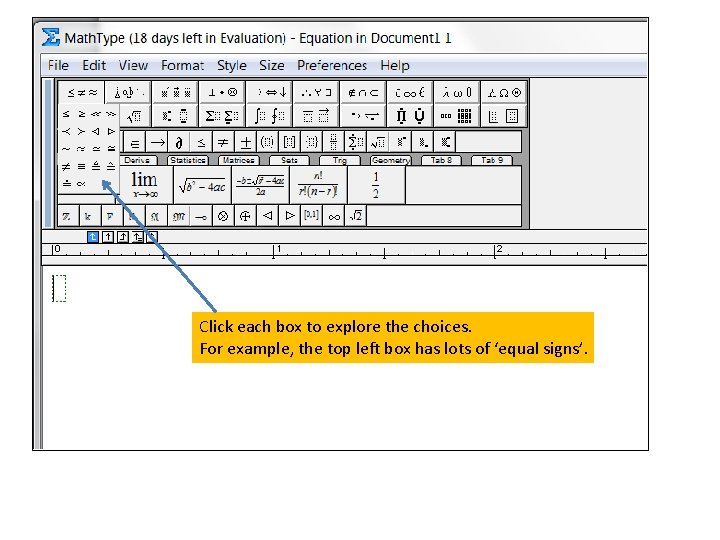The width and height of the screenshot is (720, 540).
Task: Open the embellishments palette
Action: point(175,92)
